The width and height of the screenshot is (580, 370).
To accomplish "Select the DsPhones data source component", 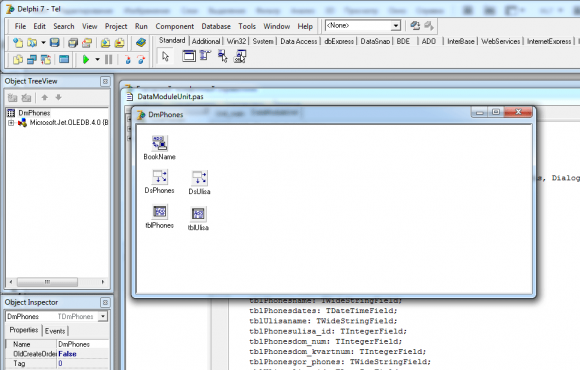I will (x=159, y=182).
